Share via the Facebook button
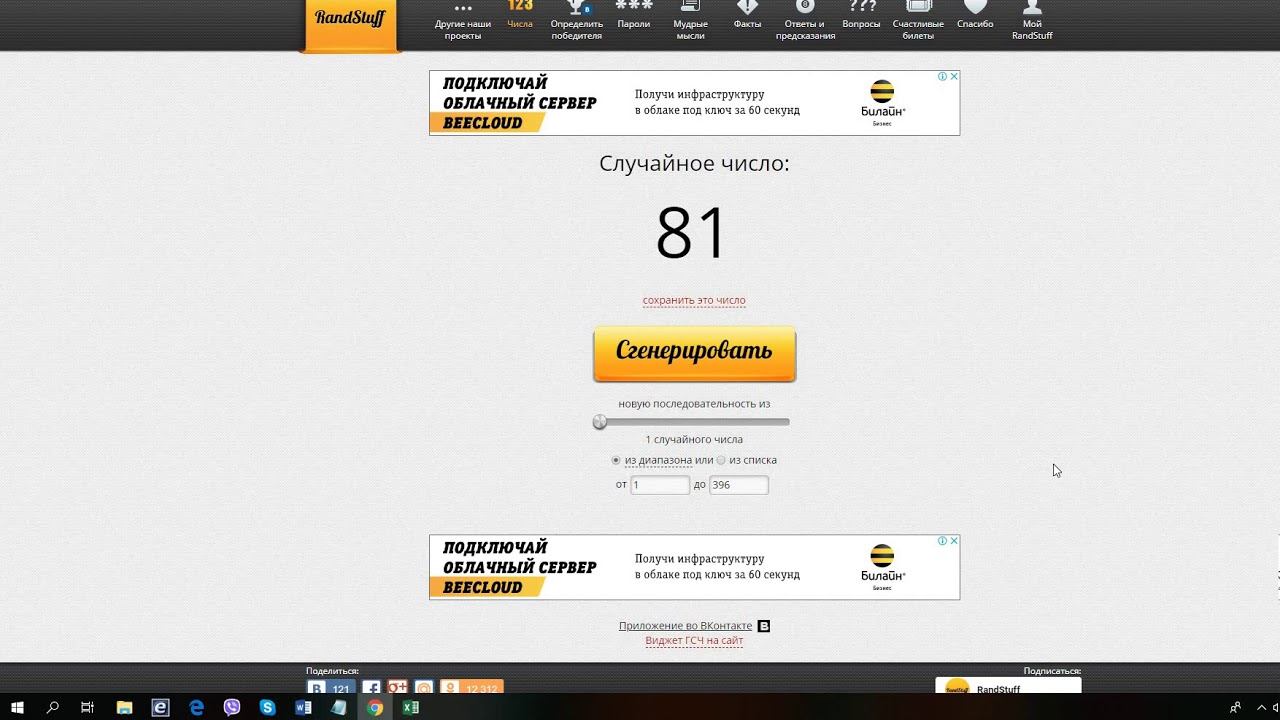1280x720 pixels. [x=371, y=688]
